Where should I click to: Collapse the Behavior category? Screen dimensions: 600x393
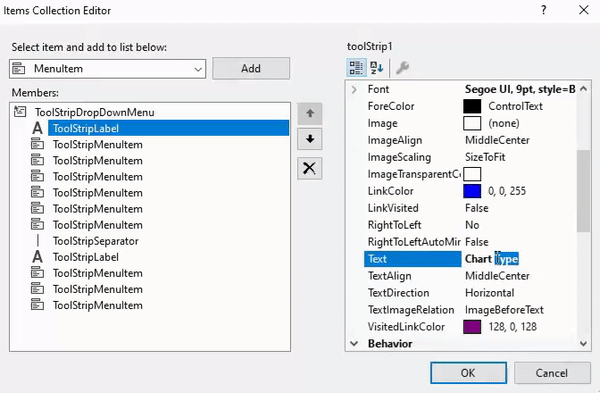(354, 344)
